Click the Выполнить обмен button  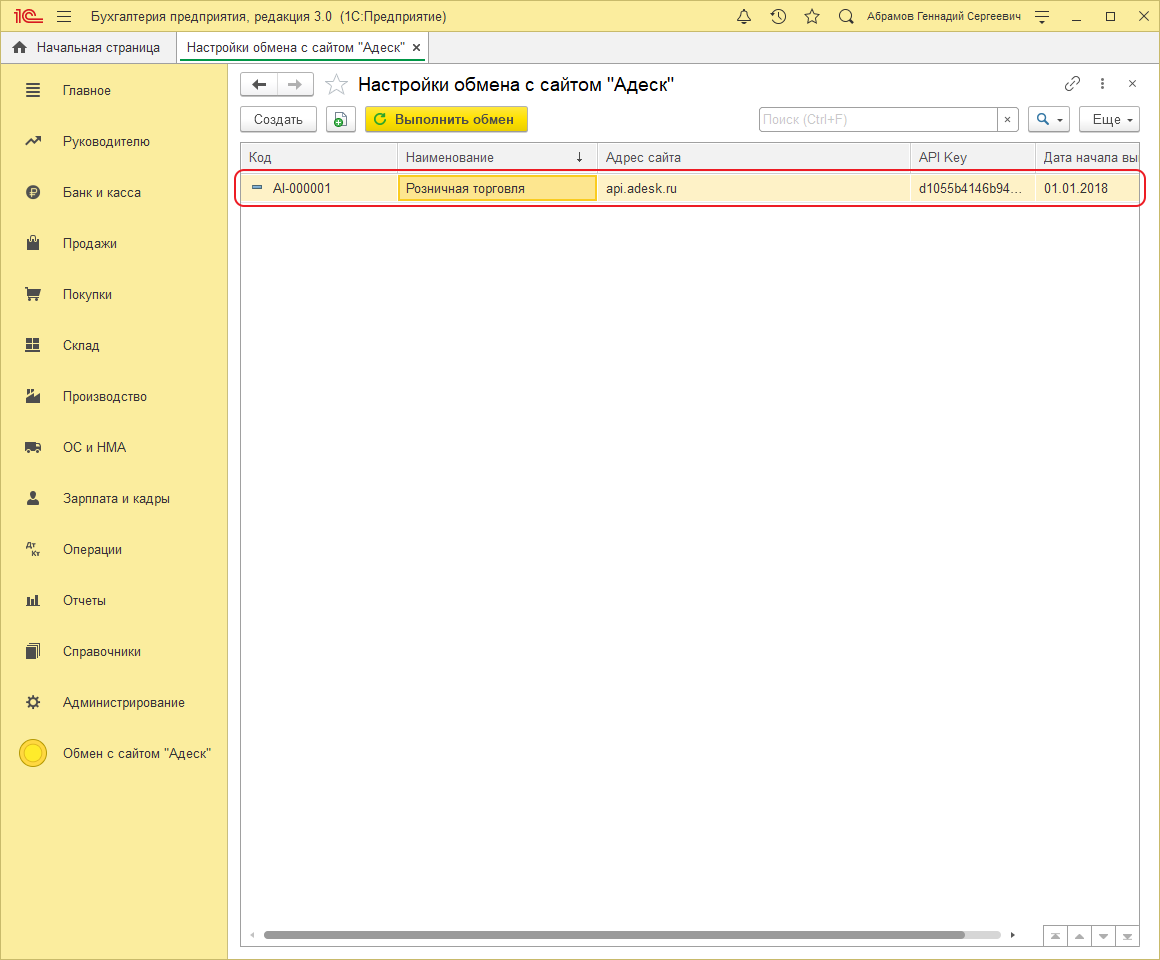446,119
